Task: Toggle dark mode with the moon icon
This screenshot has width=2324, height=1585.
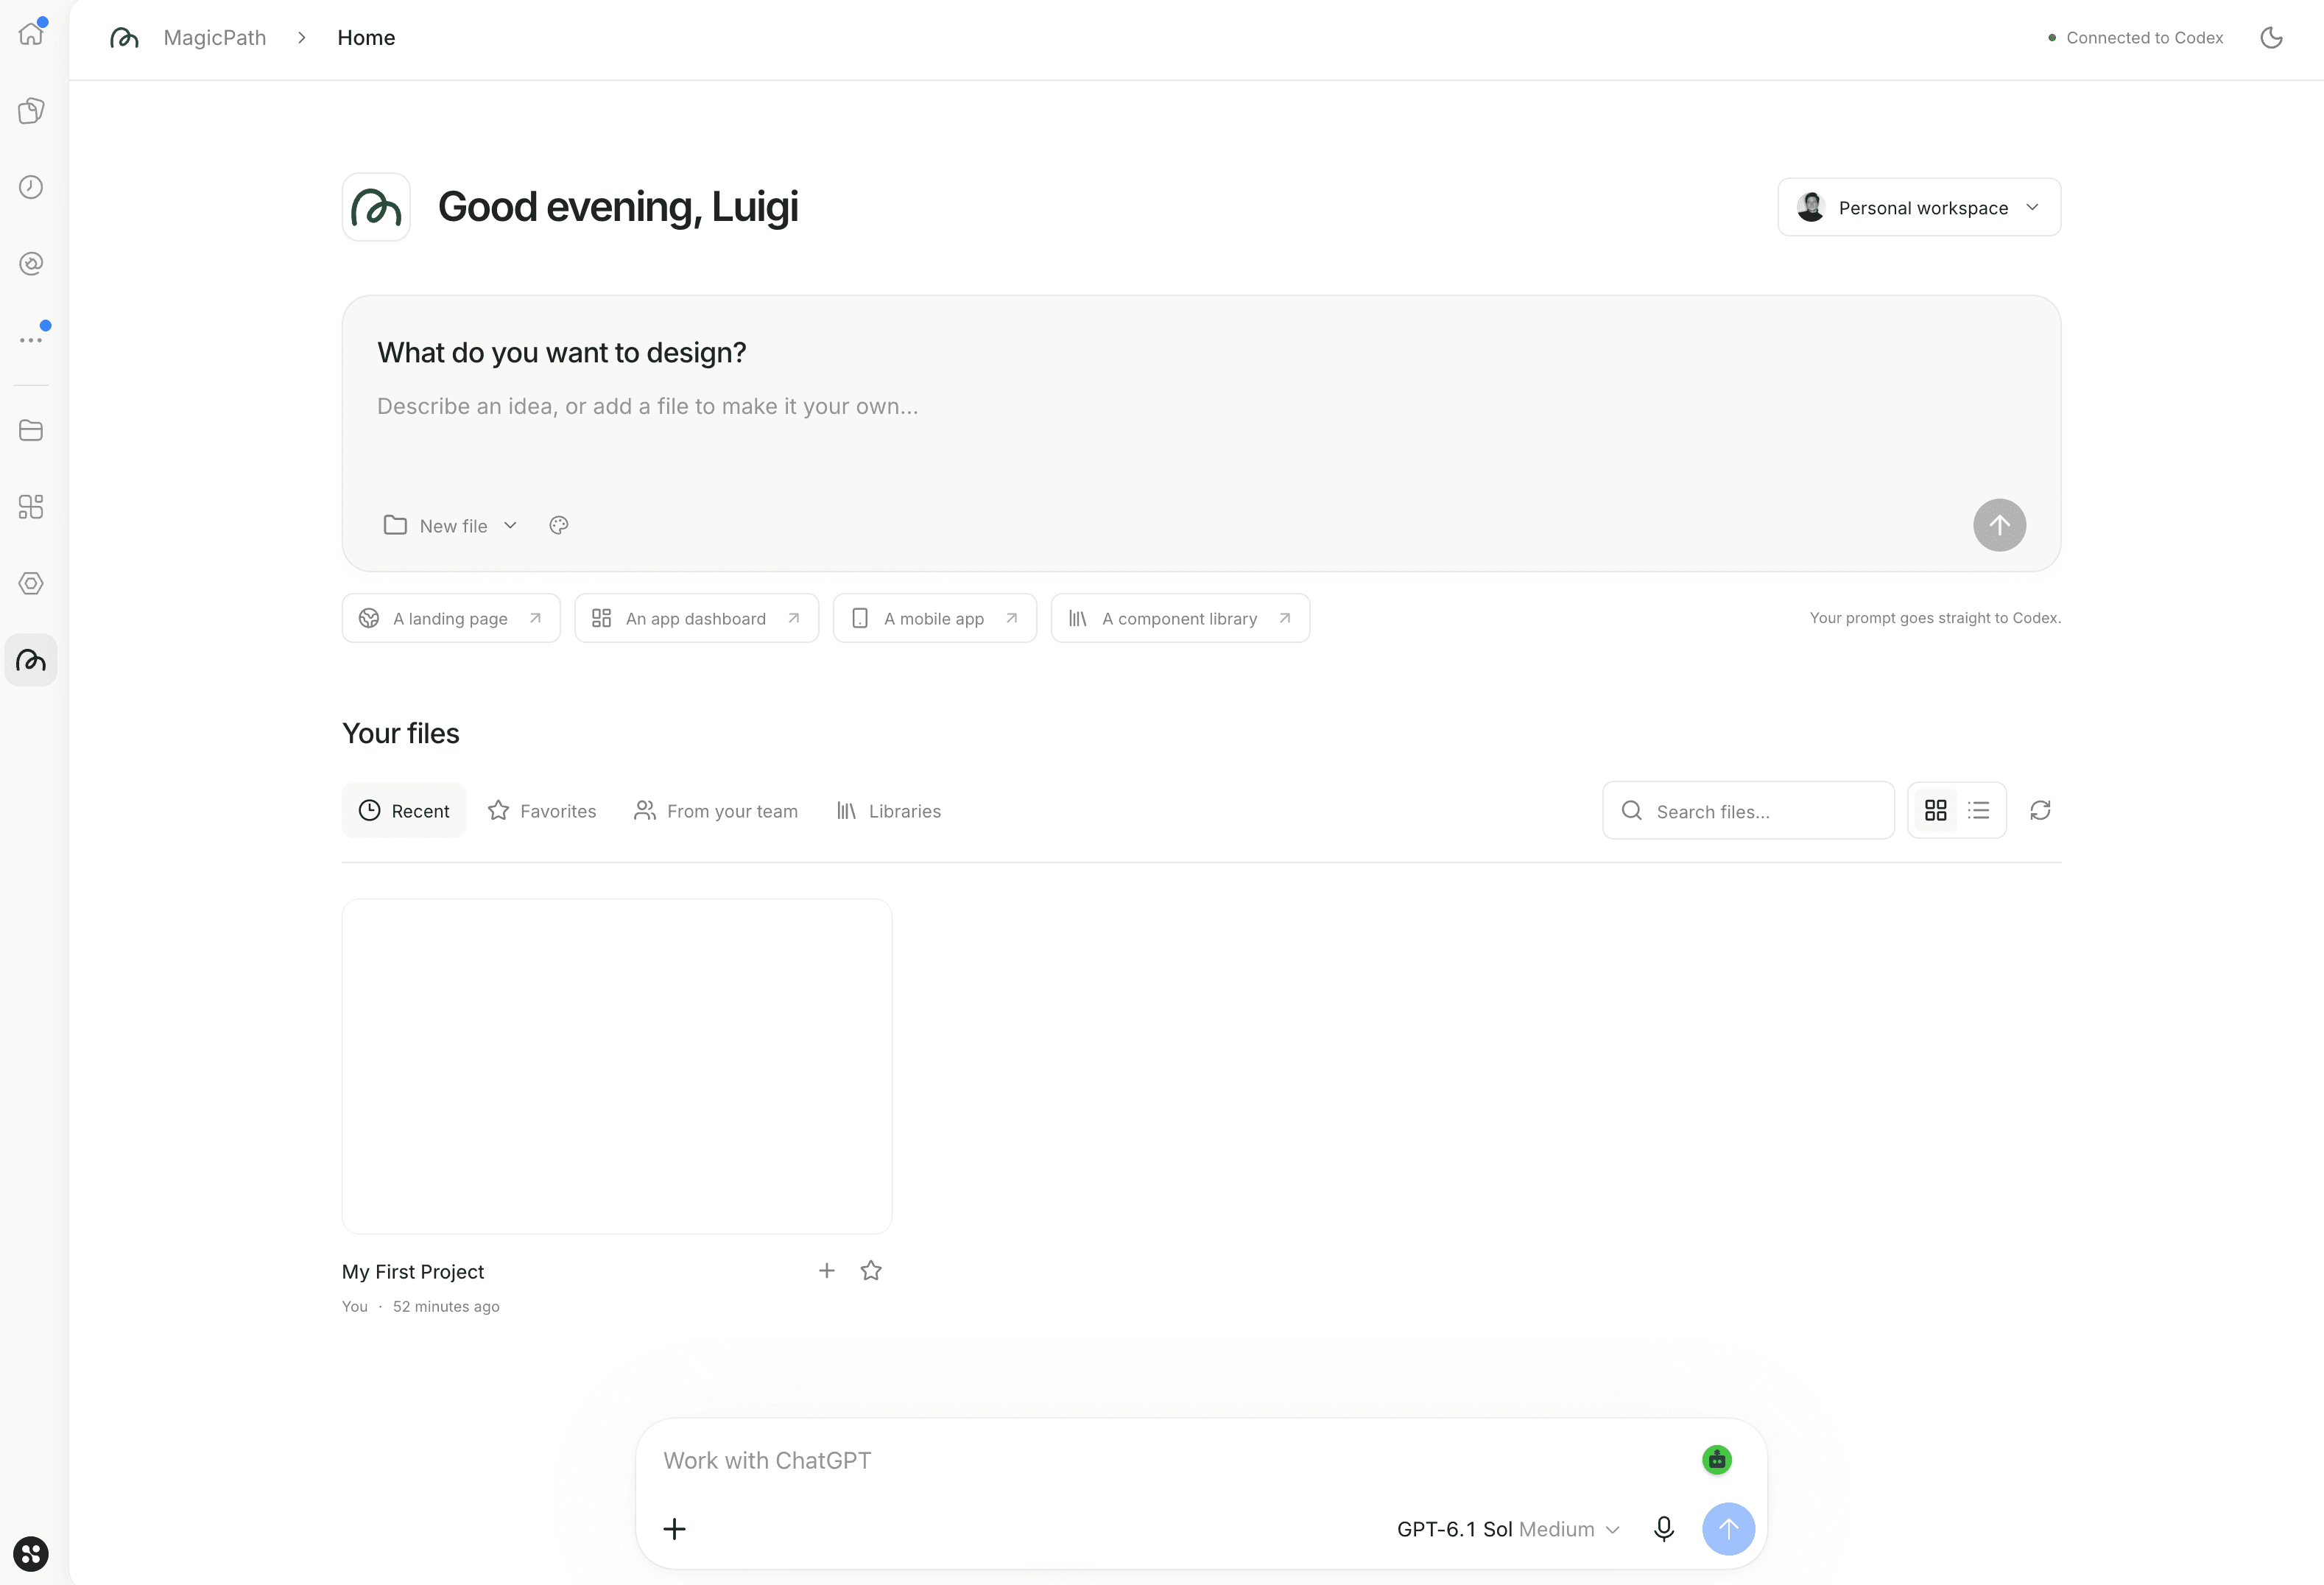Action: coord(2271,38)
